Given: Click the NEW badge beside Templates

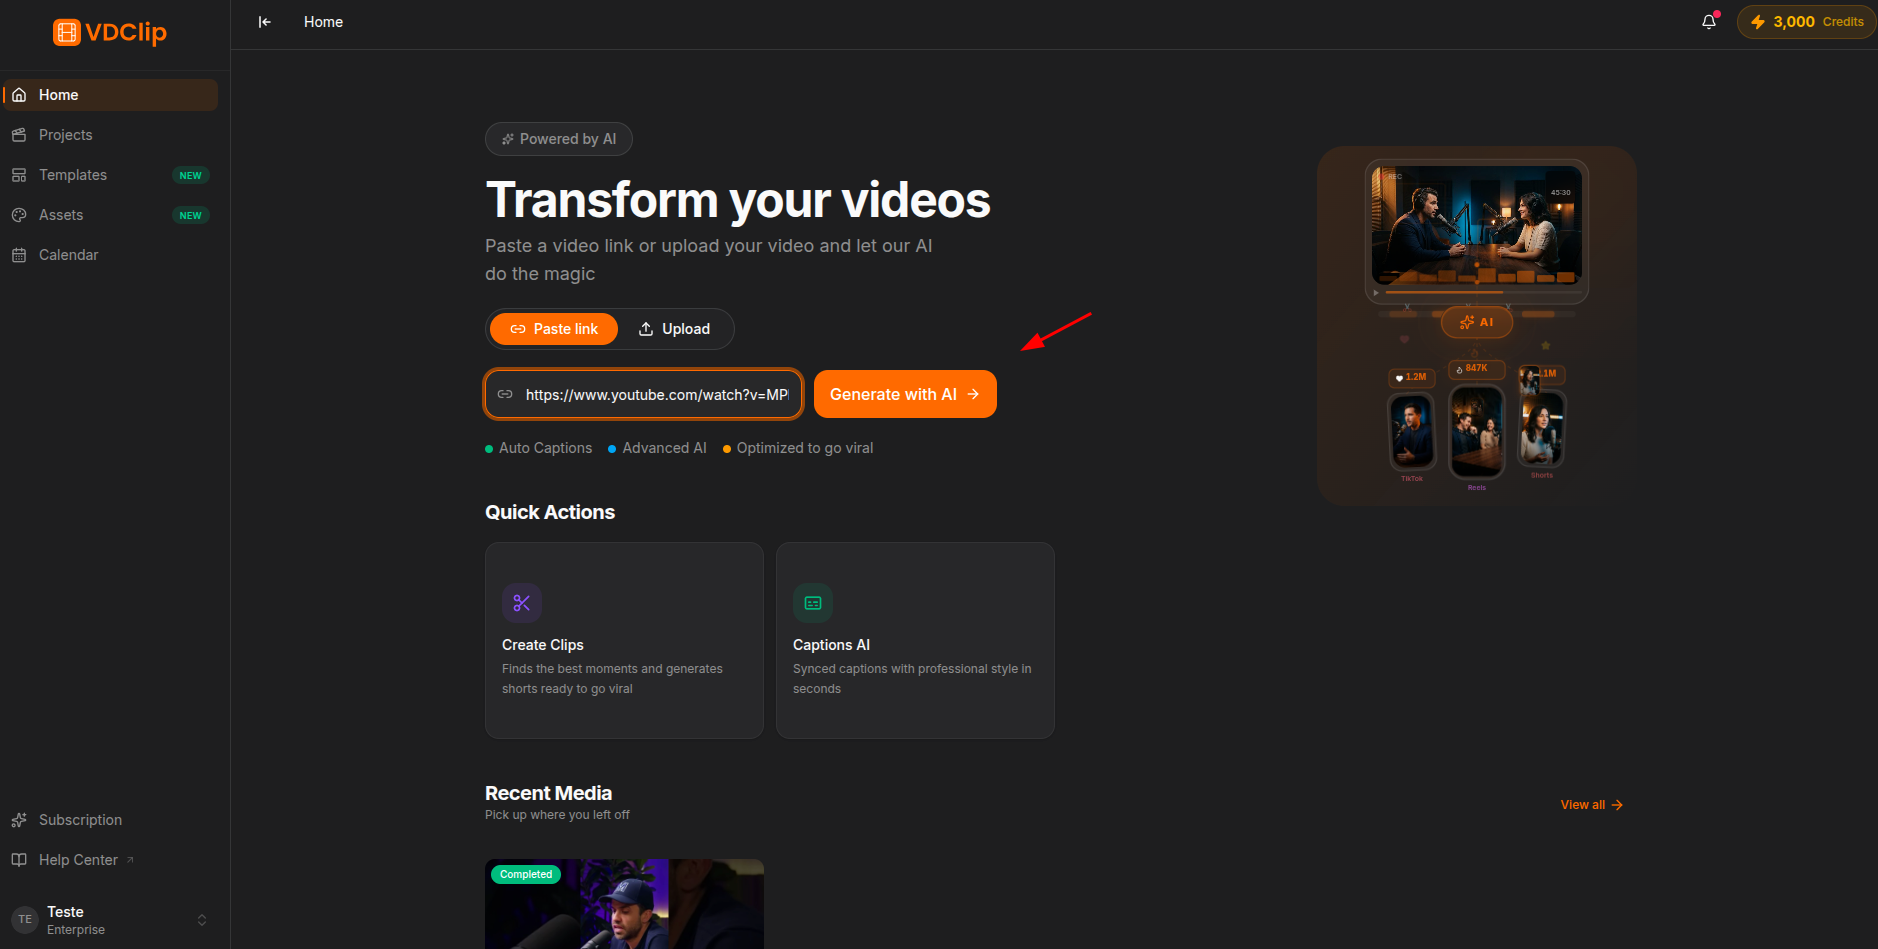Looking at the screenshot, I should [190, 176].
